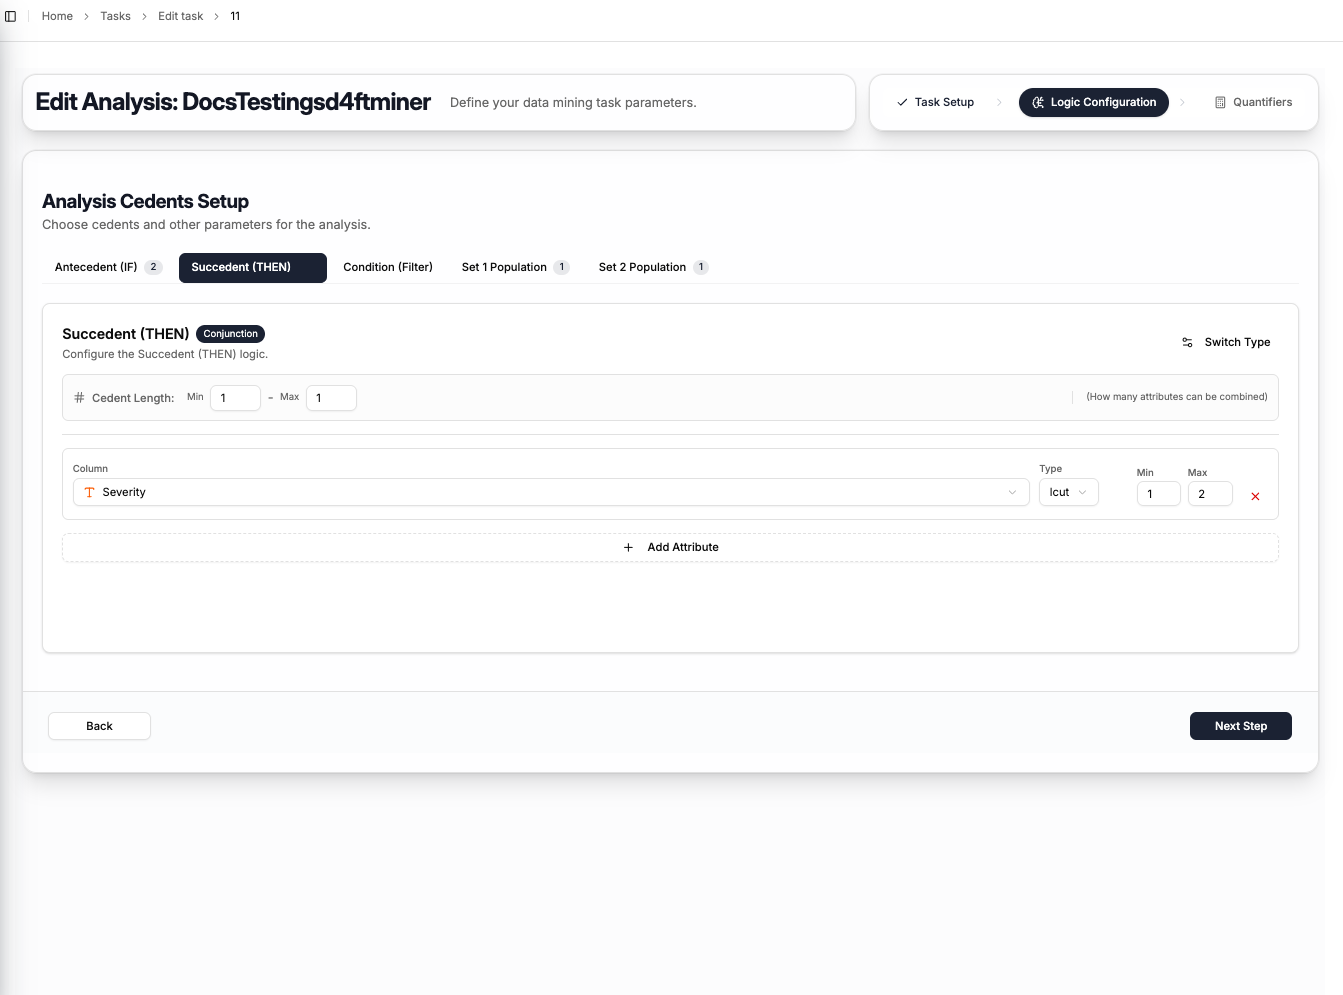Click the Severity attribute Max input field

[x=1209, y=494]
